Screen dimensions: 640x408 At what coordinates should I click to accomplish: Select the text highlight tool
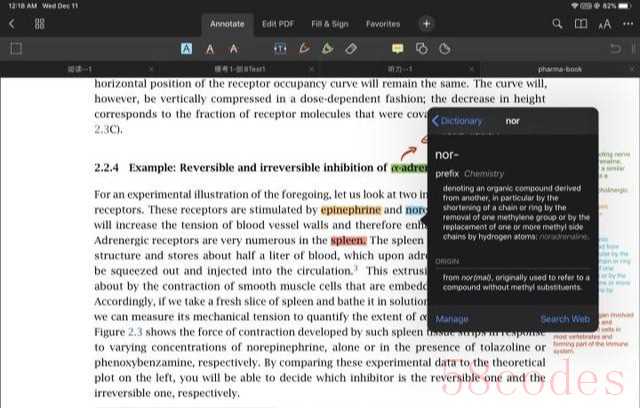(187, 49)
